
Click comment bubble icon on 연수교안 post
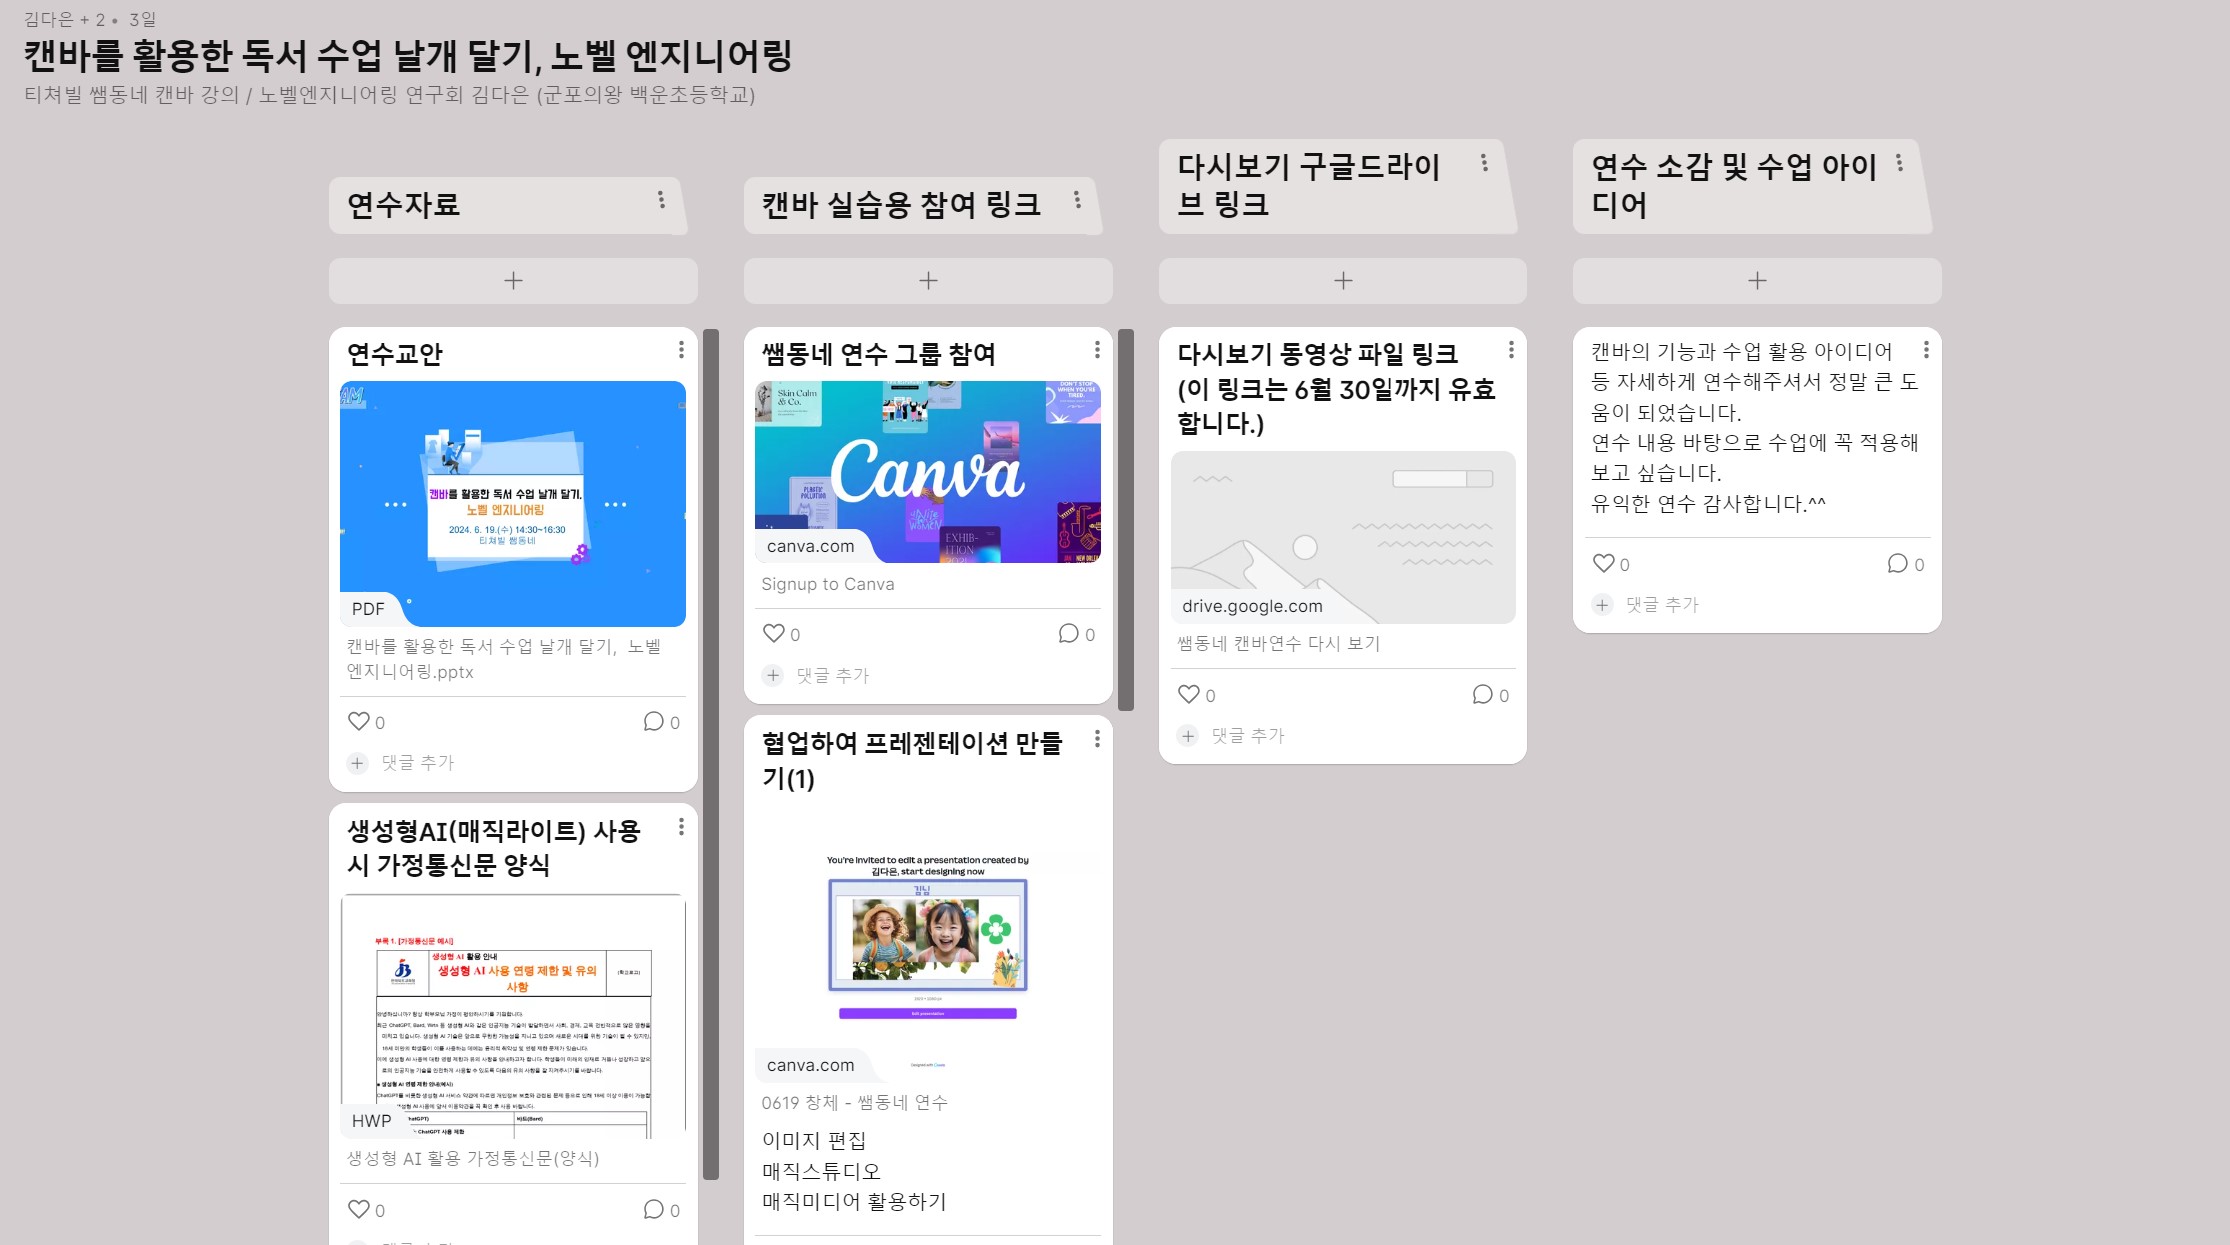point(654,721)
